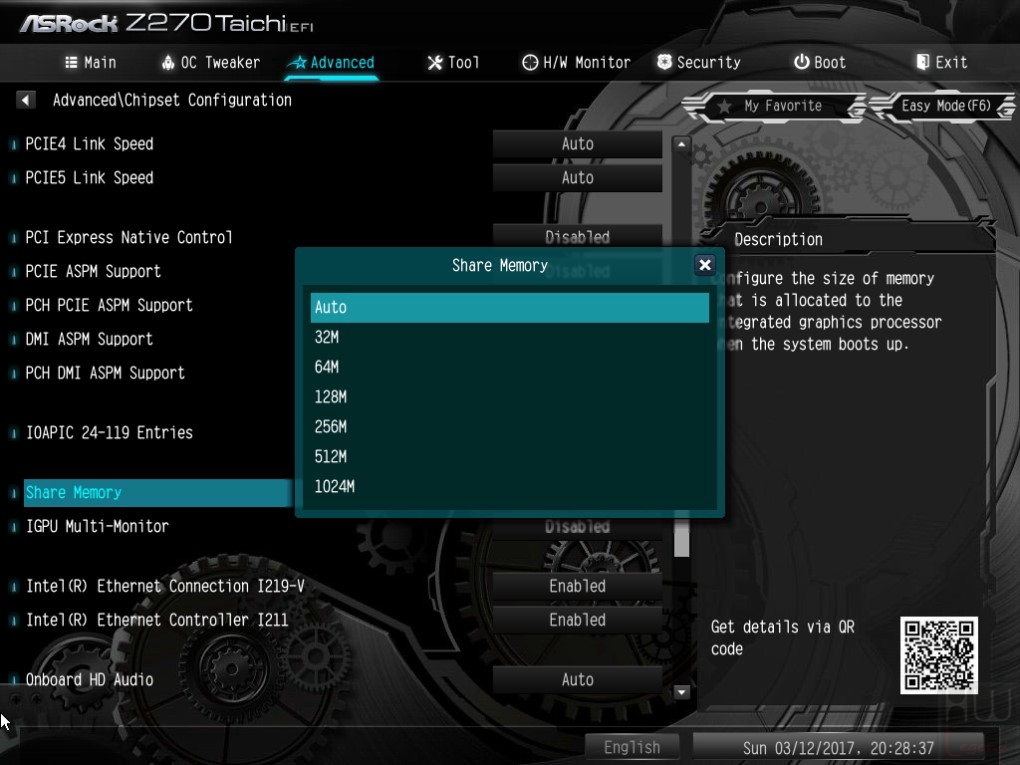Select PCIE ASPM Support setting
The height and width of the screenshot is (765, 1020).
pos(93,271)
